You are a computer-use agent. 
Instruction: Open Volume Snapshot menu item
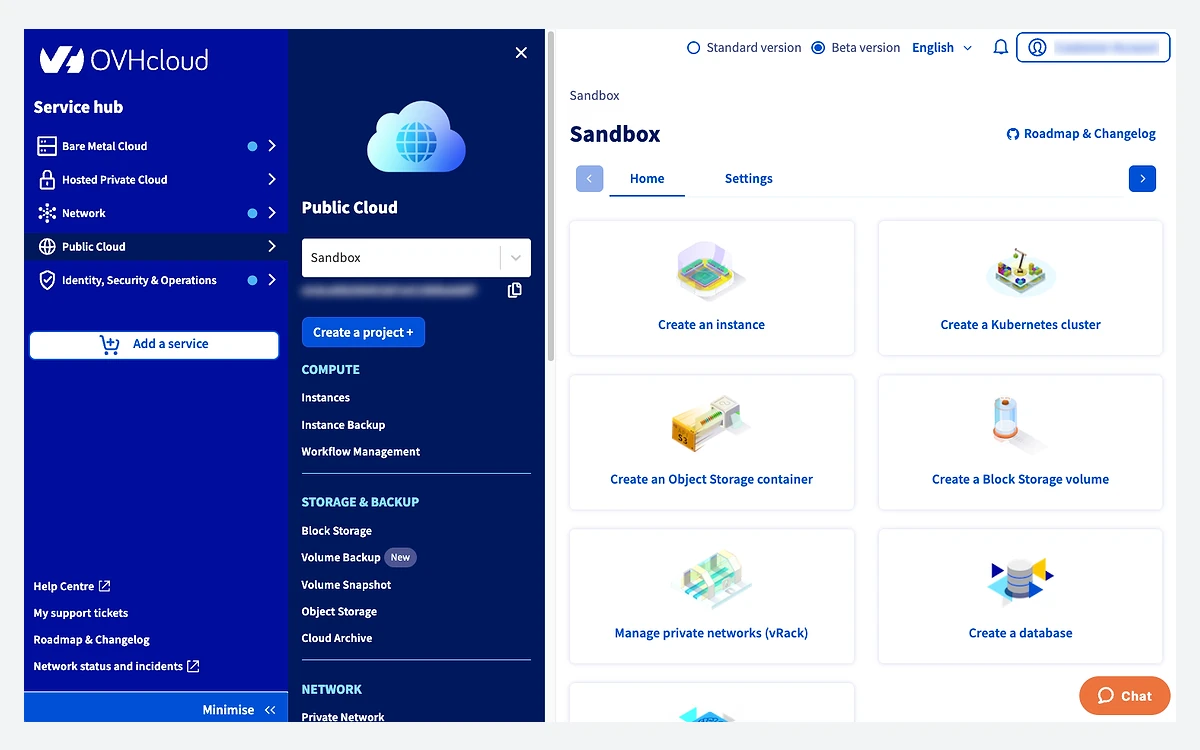click(346, 585)
